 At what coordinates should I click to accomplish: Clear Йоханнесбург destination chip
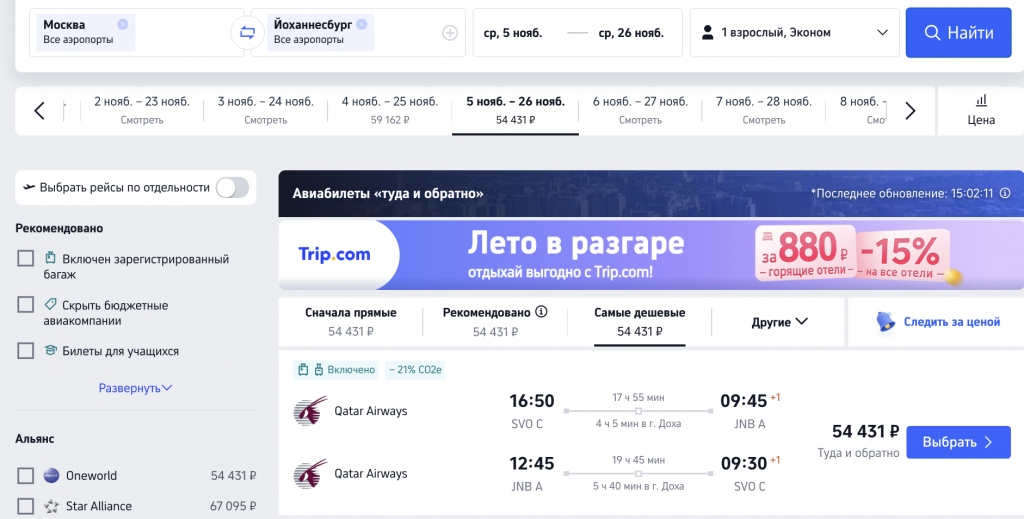pyautogui.click(x=362, y=24)
